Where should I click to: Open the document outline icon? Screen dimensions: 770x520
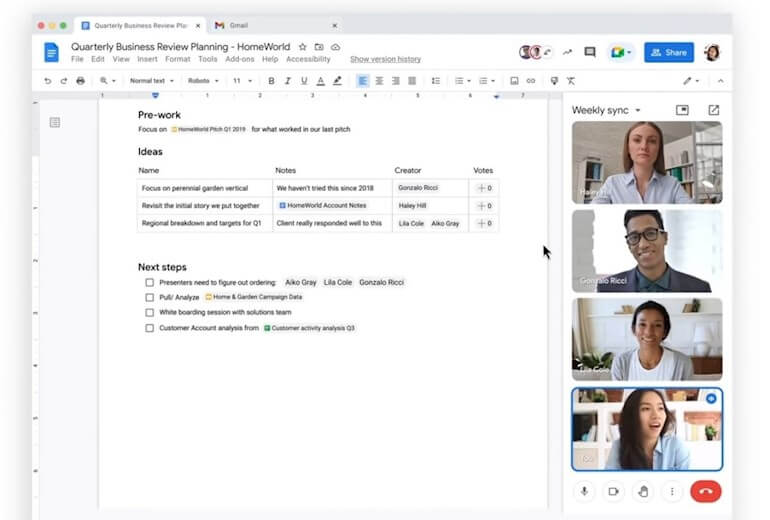[55, 122]
